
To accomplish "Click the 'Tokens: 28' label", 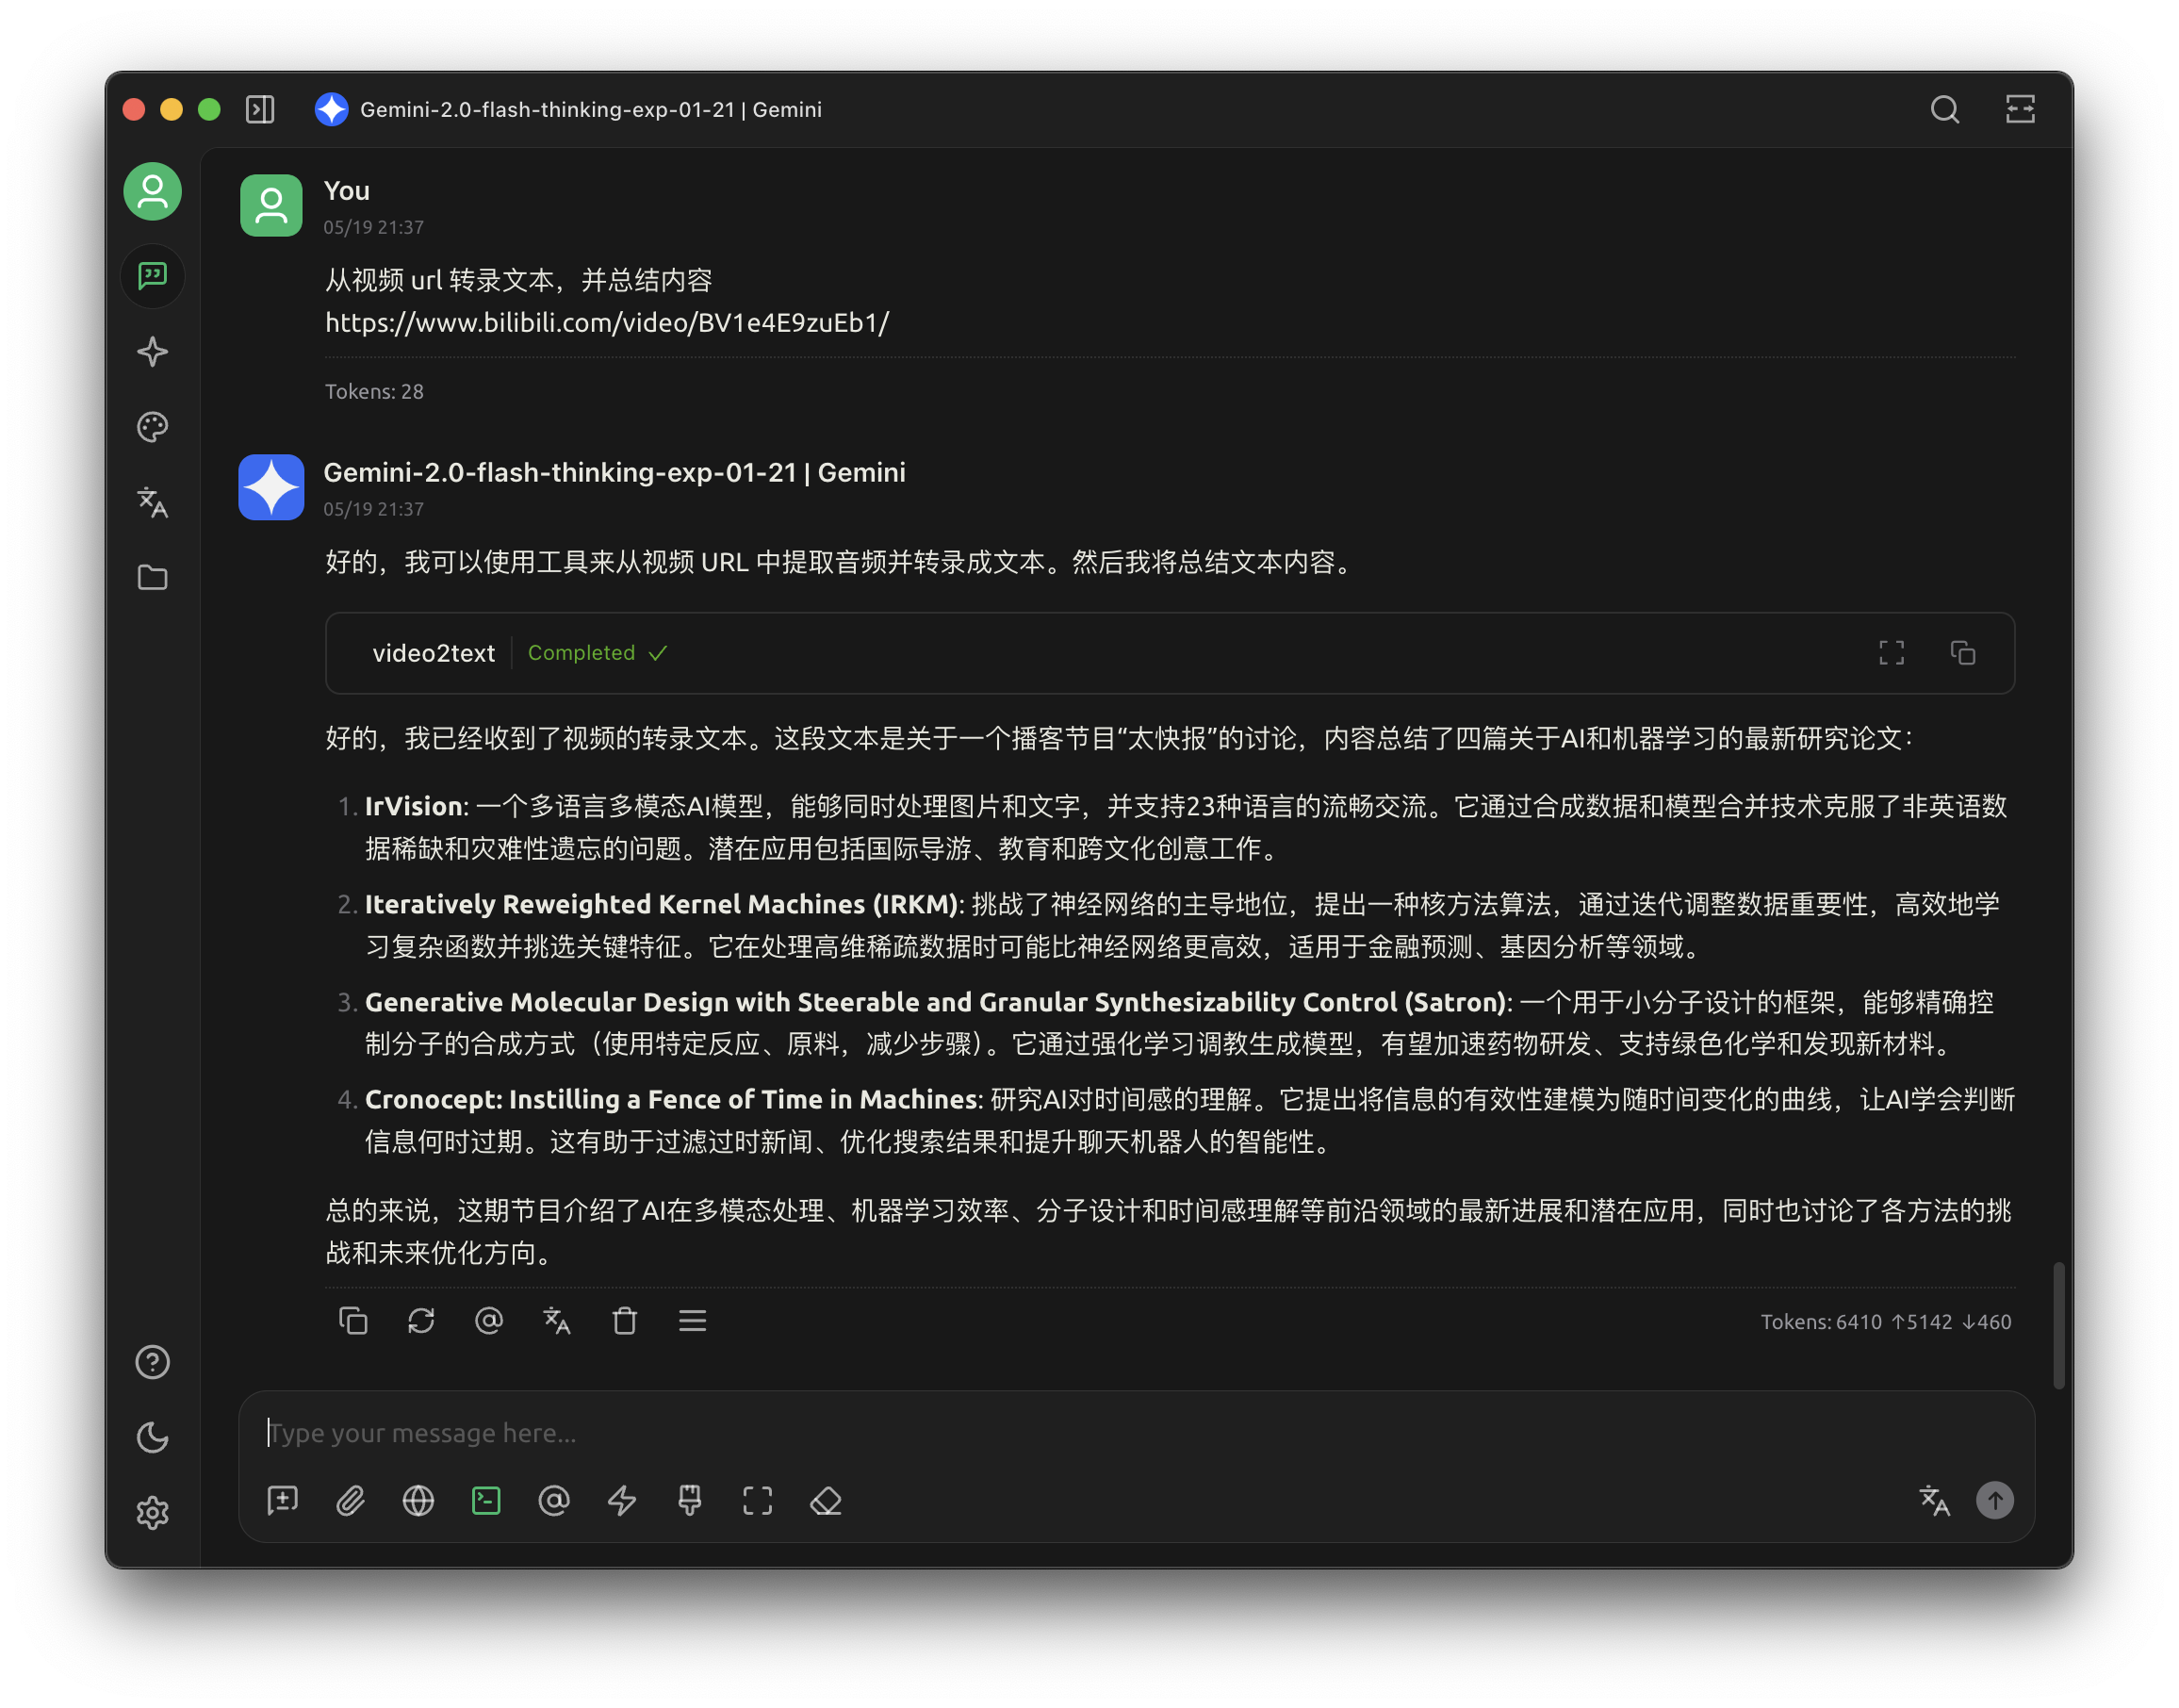I will (x=374, y=391).
